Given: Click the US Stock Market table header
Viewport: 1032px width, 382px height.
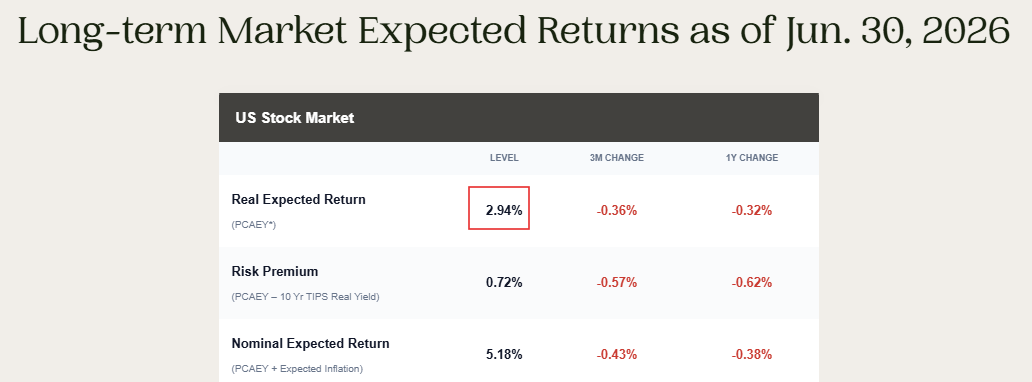Looking at the screenshot, I should (519, 118).
